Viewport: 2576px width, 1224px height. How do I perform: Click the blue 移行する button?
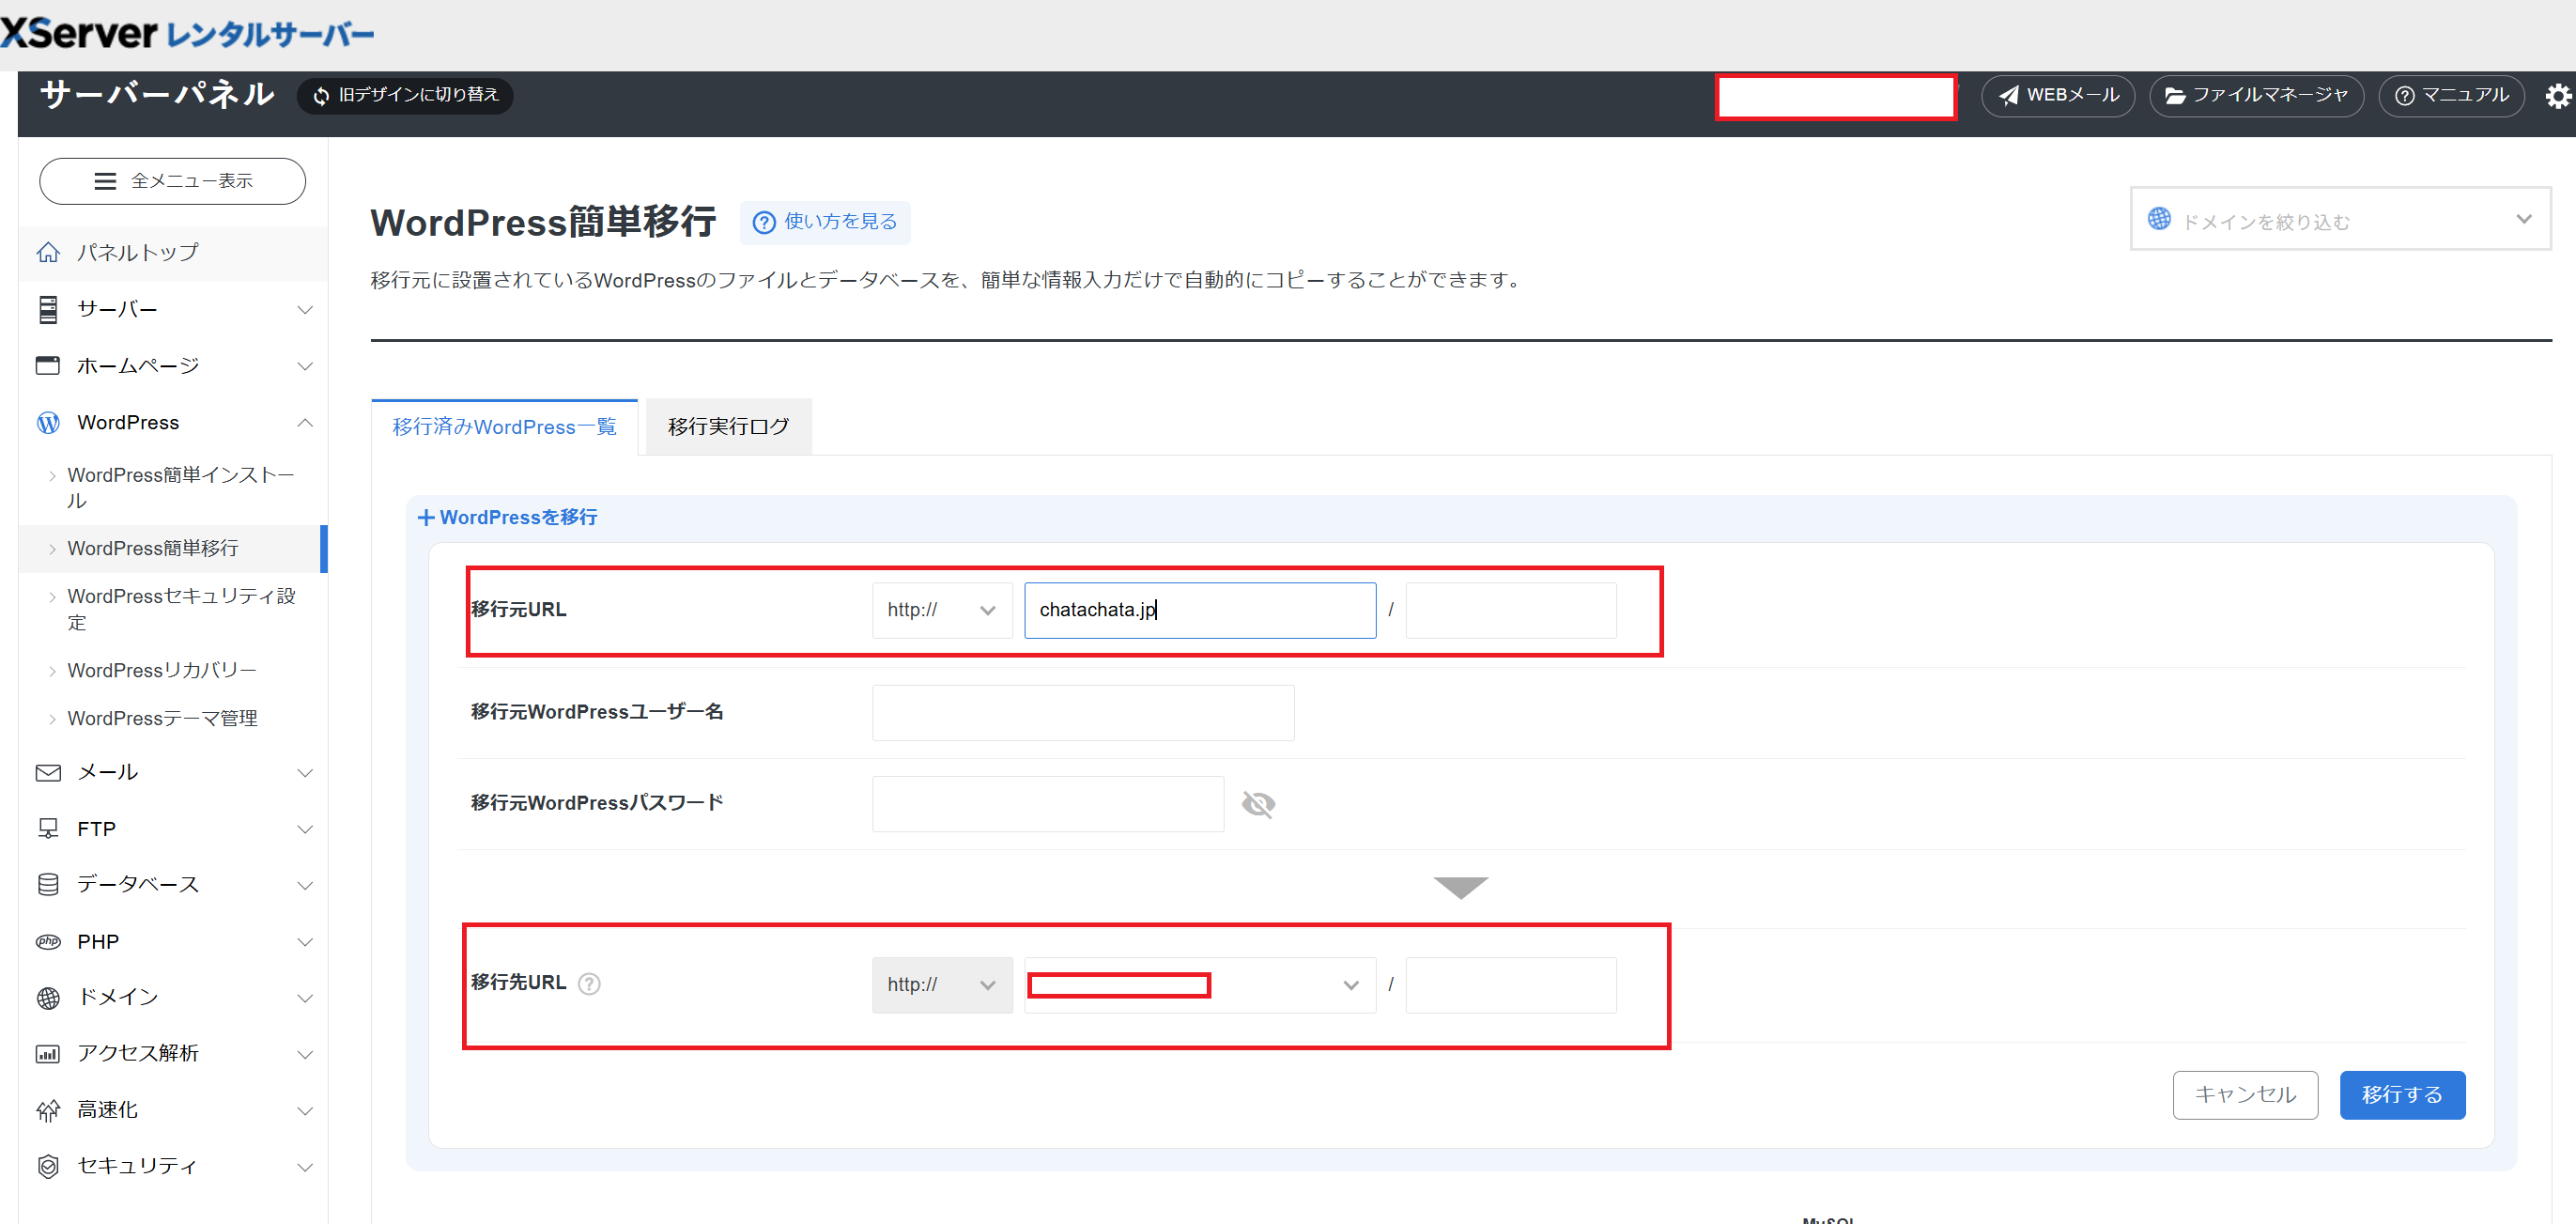[x=2401, y=1095]
